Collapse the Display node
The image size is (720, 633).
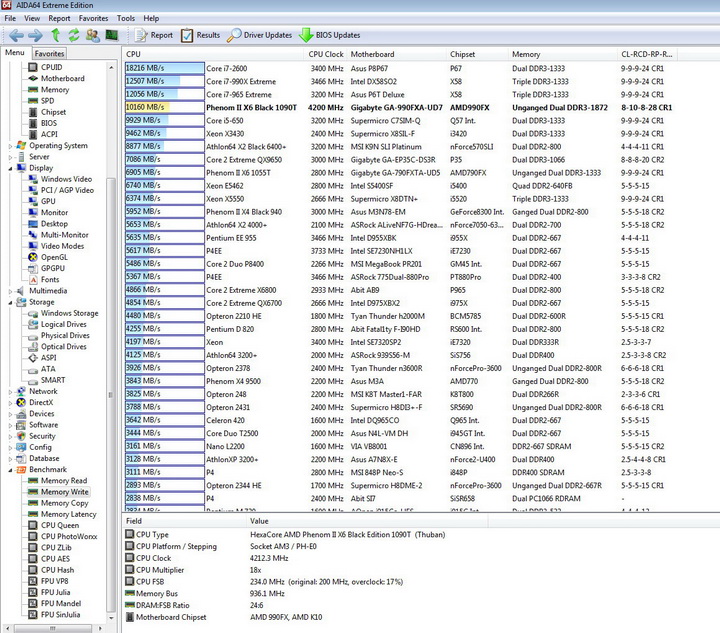(11, 168)
